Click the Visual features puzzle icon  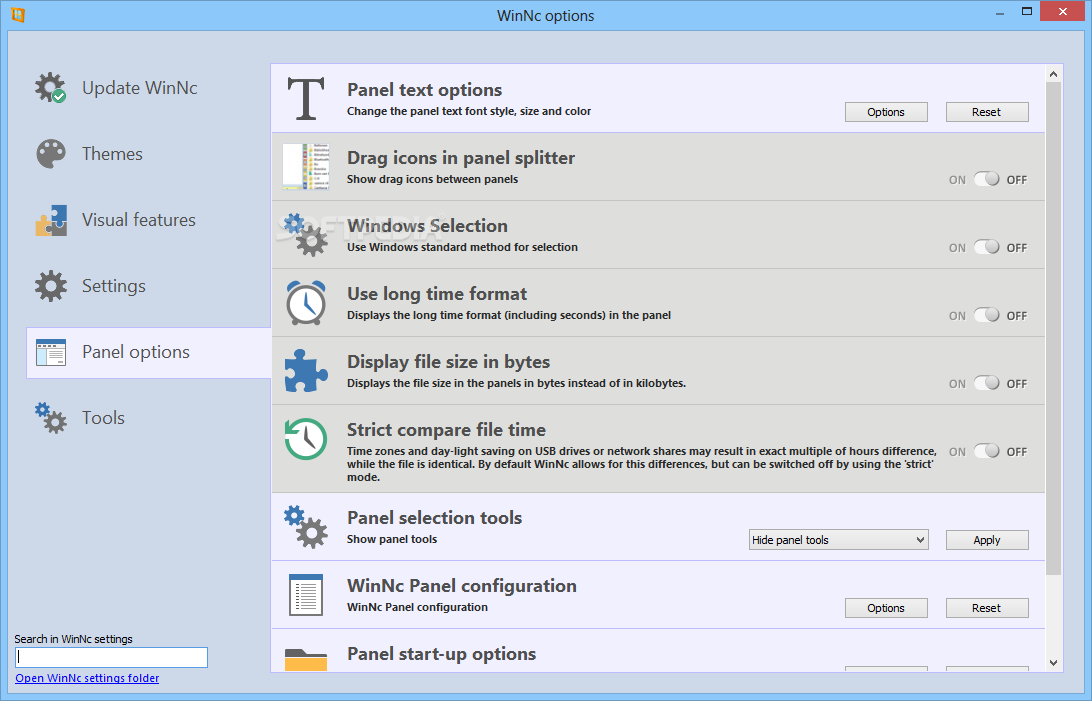tap(51, 220)
